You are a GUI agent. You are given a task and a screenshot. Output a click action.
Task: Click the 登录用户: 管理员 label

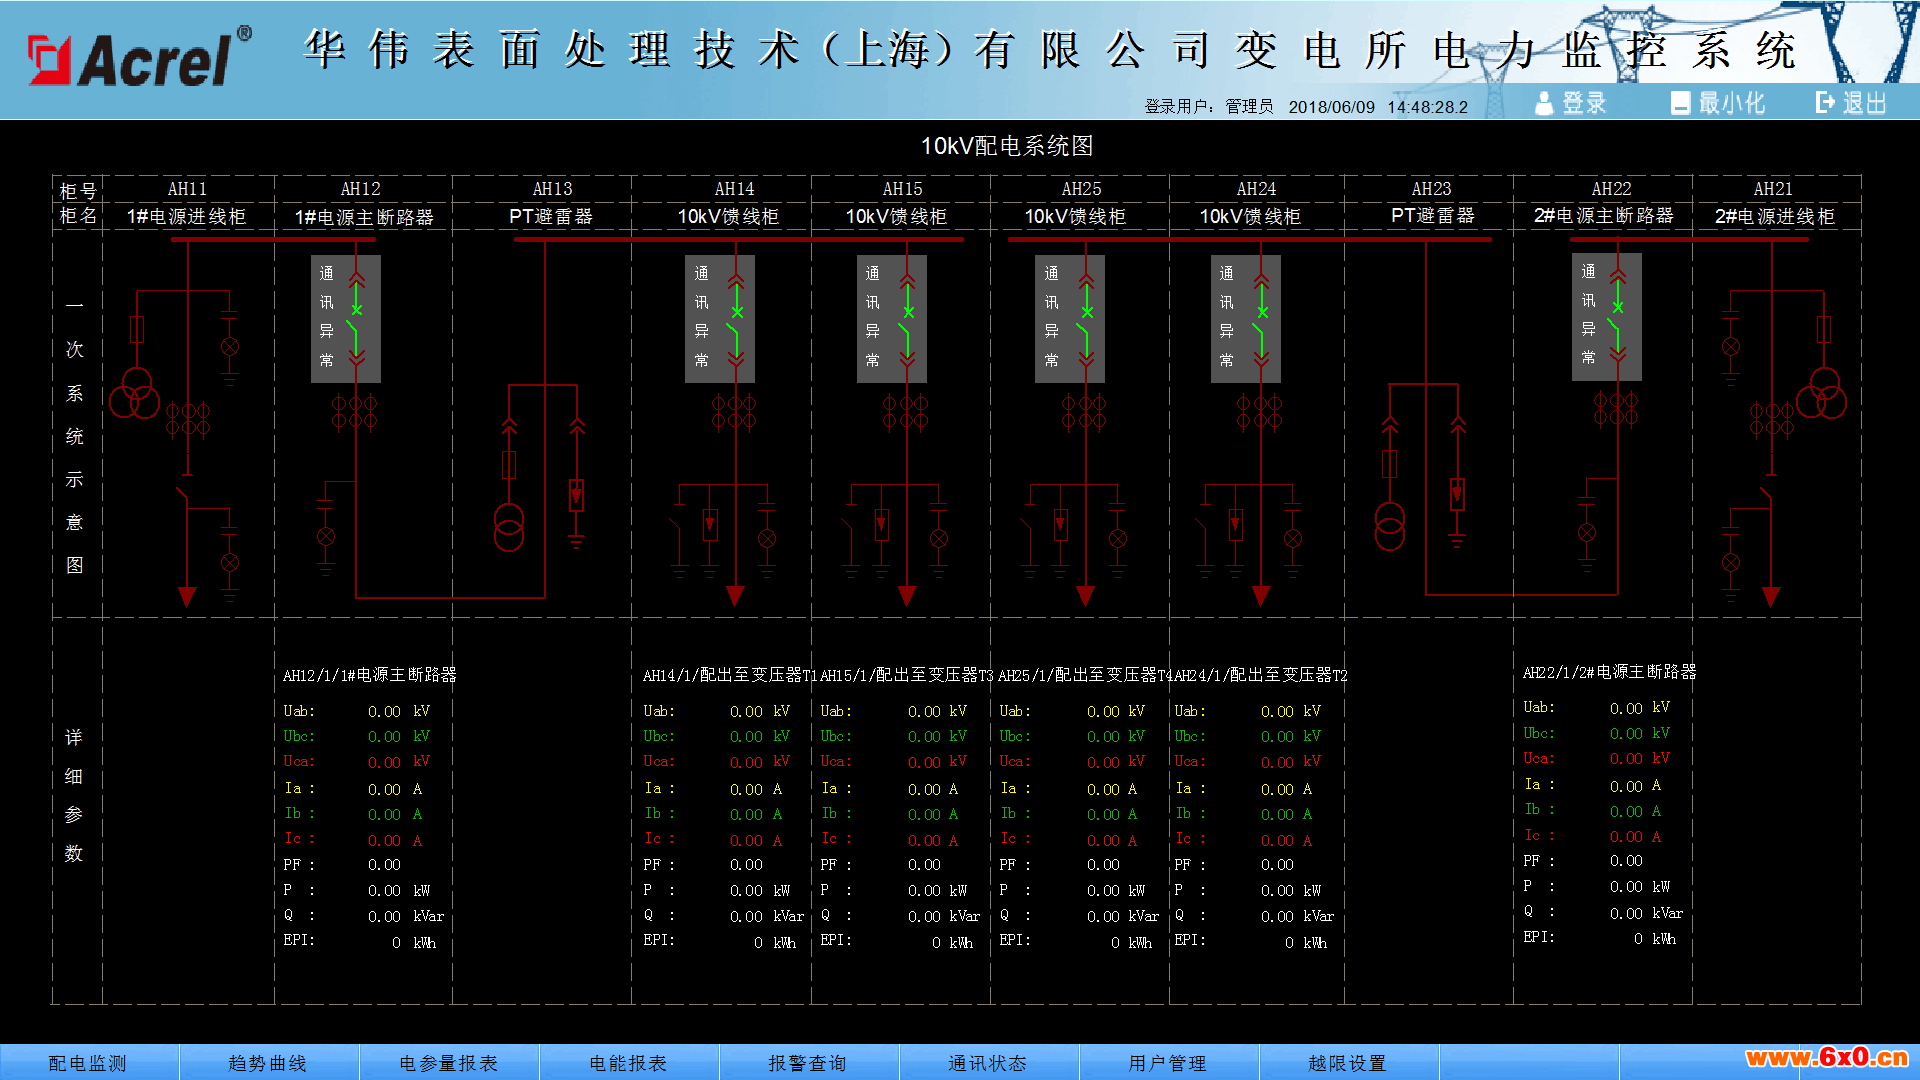pyautogui.click(x=1209, y=107)
